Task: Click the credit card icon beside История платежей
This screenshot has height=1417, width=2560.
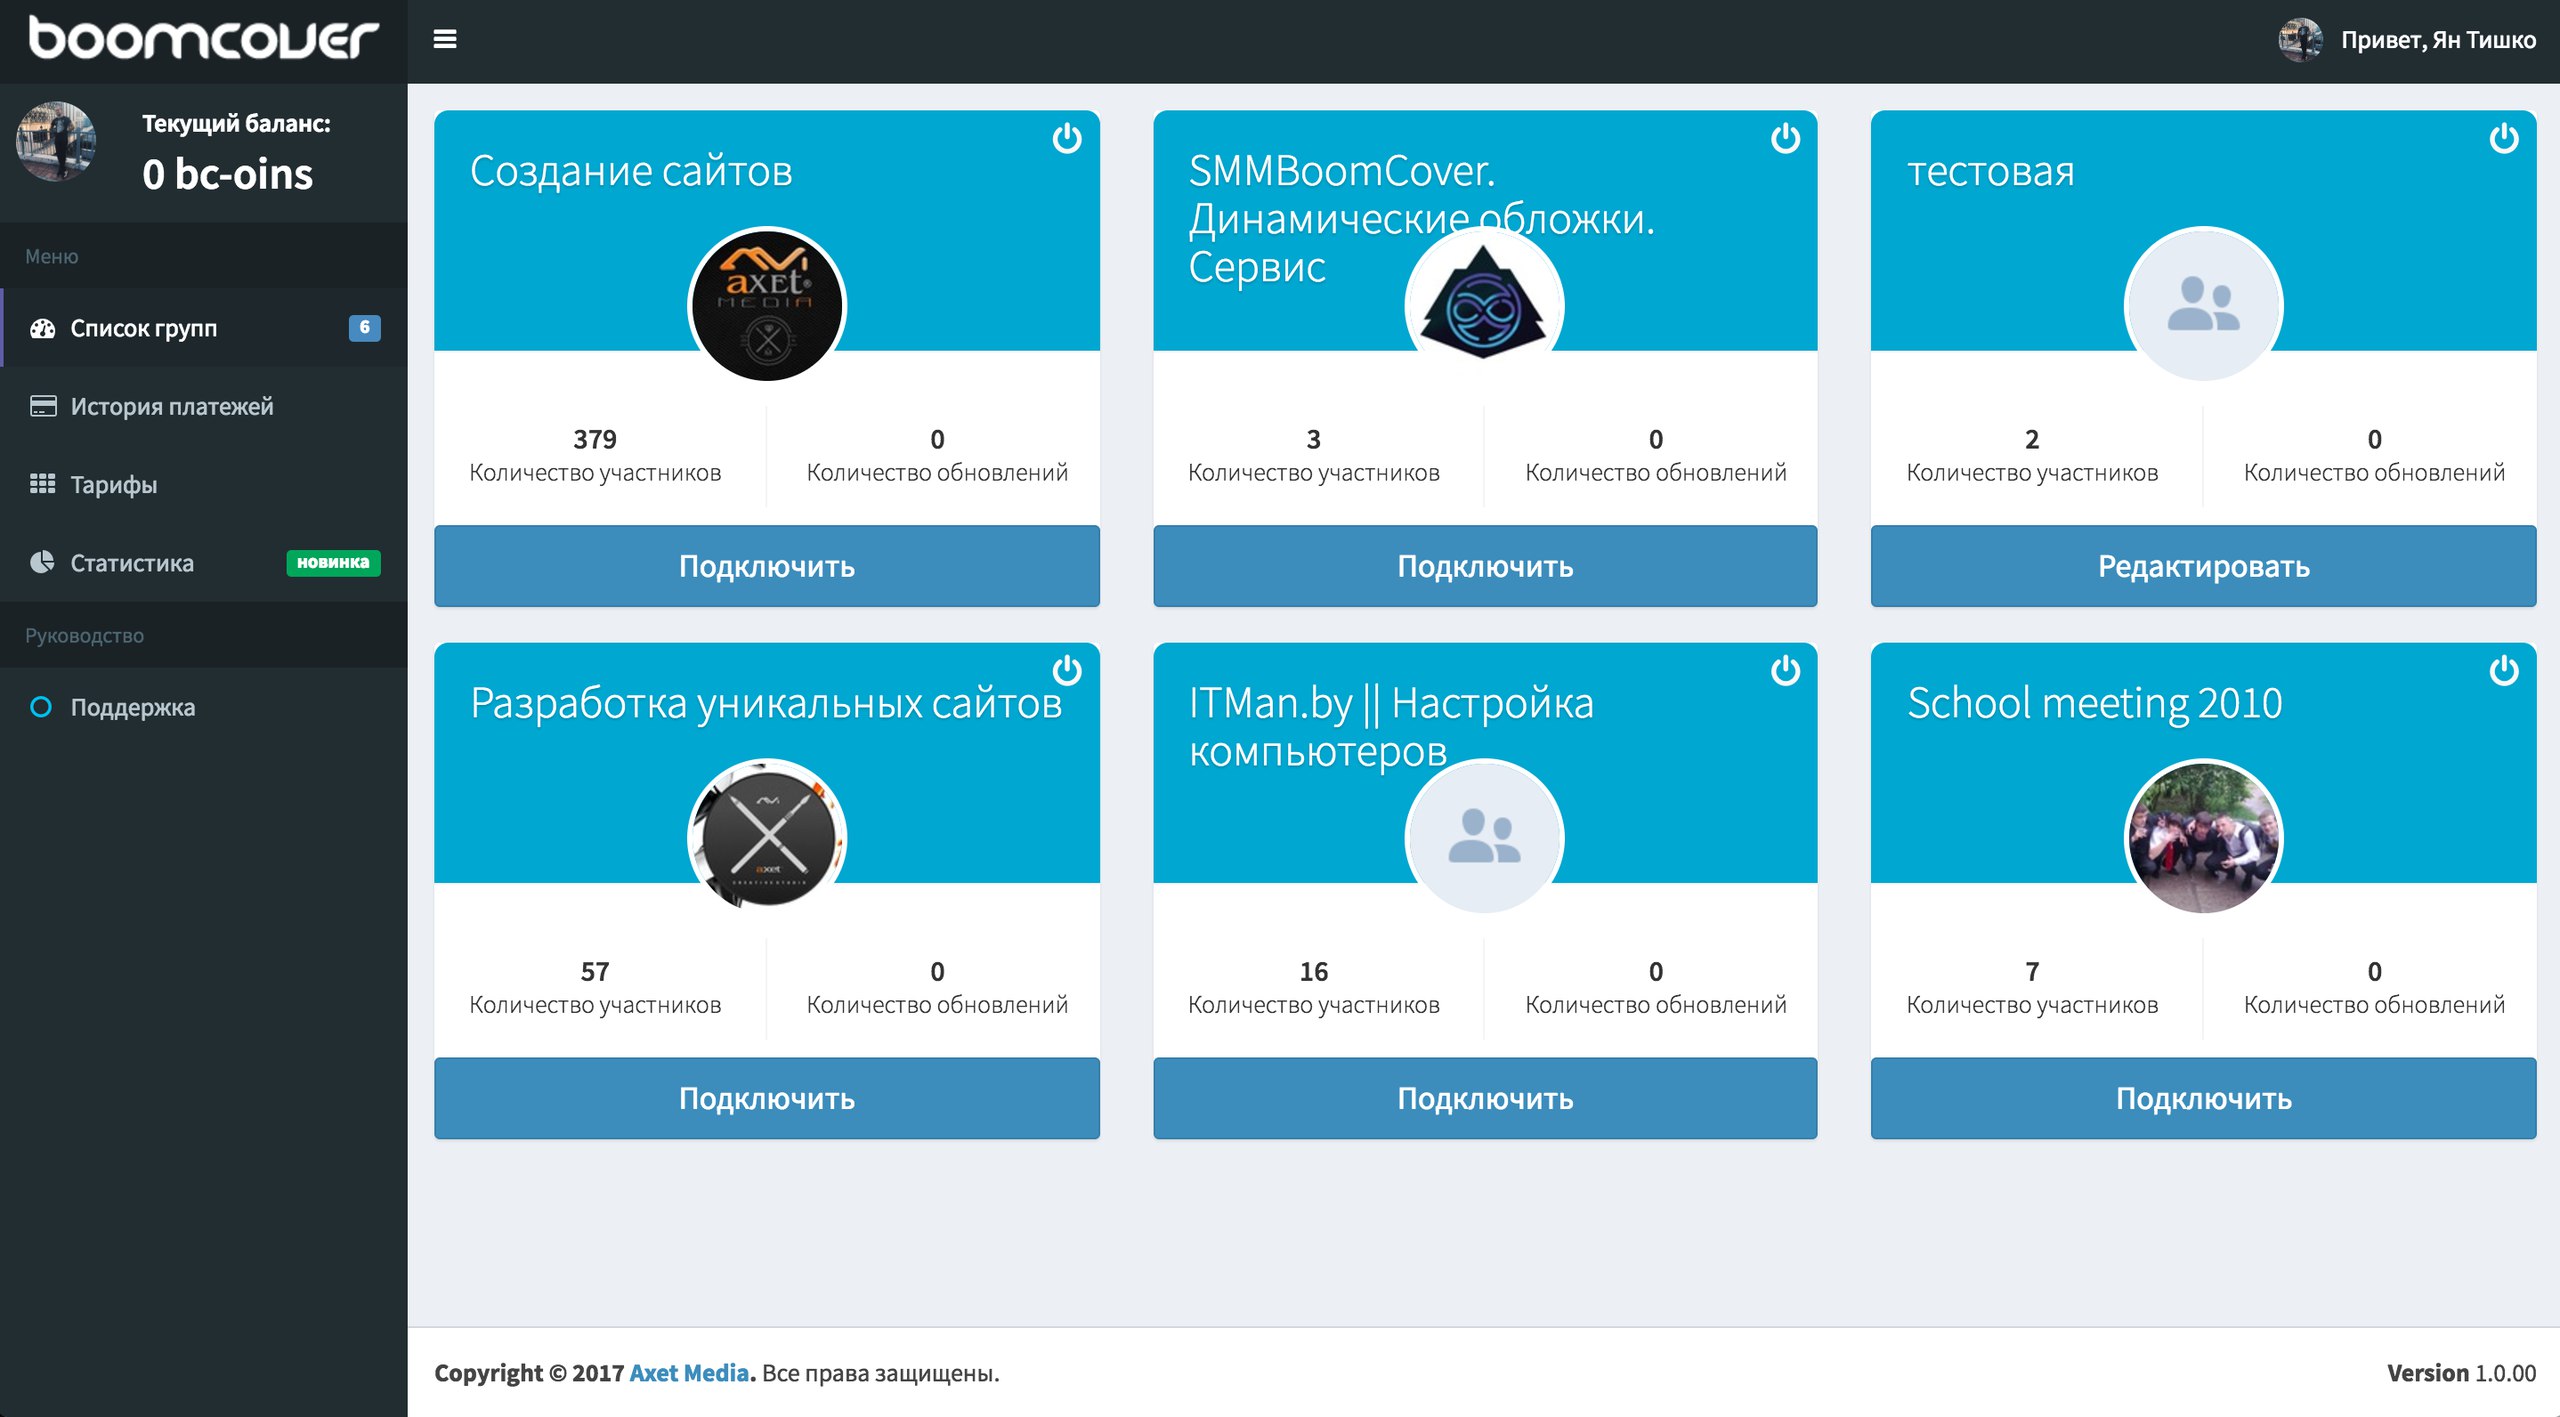Action: coord(43,406)
